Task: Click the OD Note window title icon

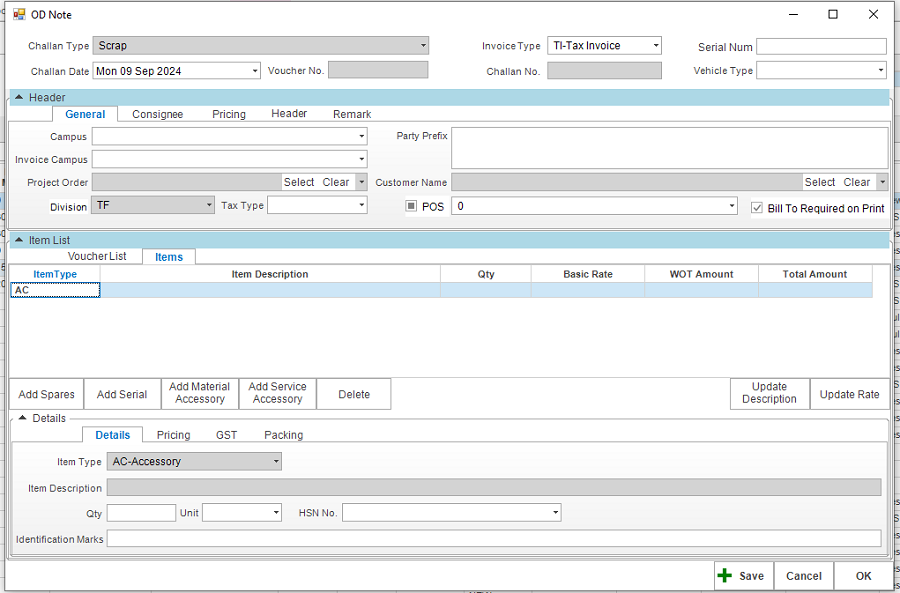Action: click(x=19, y=15)
